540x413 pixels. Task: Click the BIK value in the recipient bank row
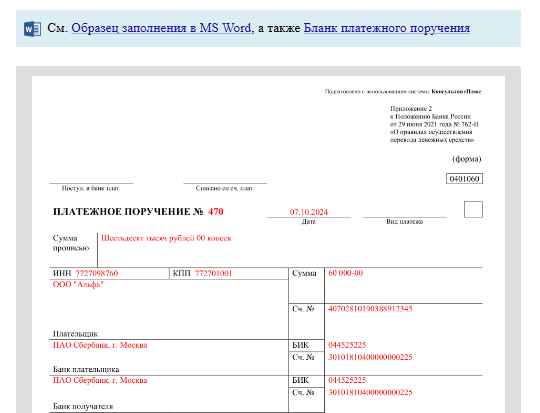coord(347,380)
